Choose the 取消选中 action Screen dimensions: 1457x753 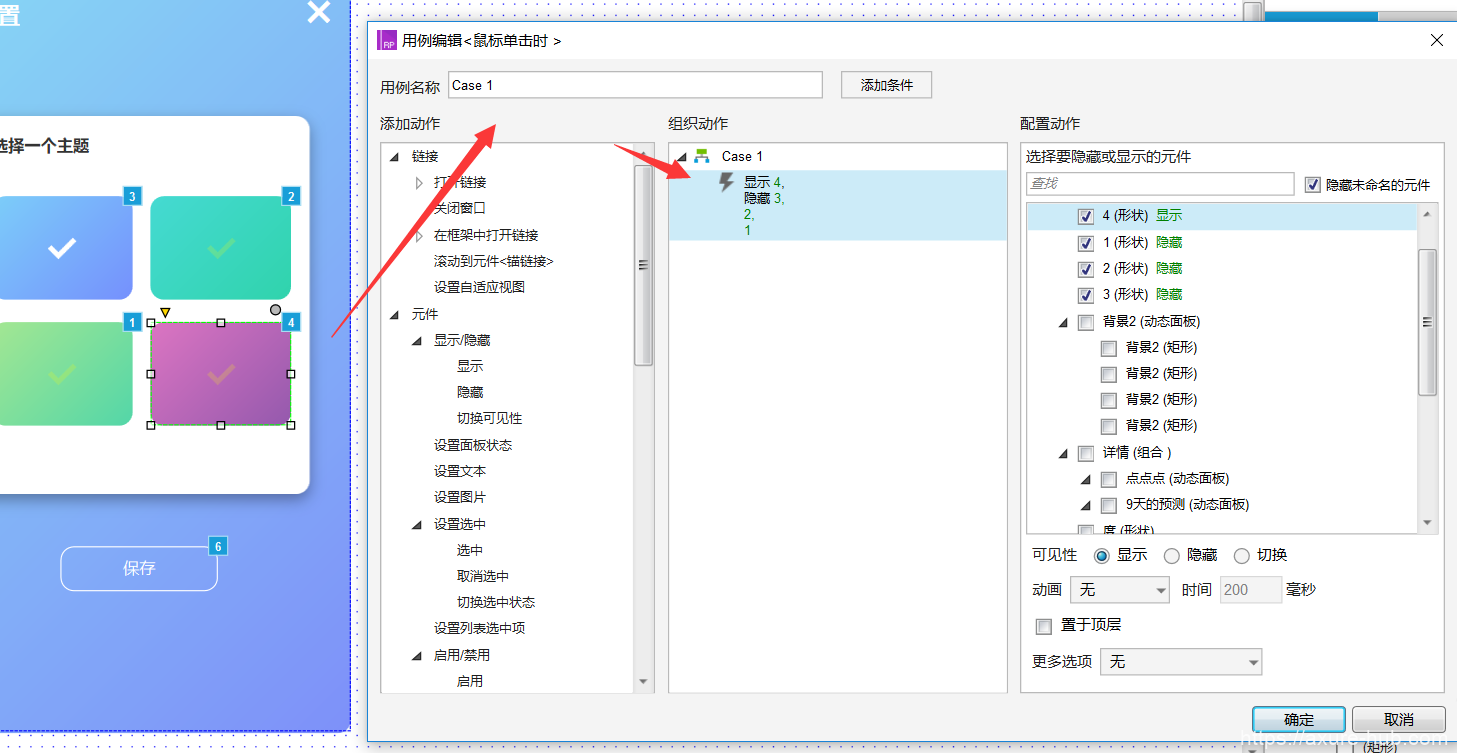coord(483,577)
